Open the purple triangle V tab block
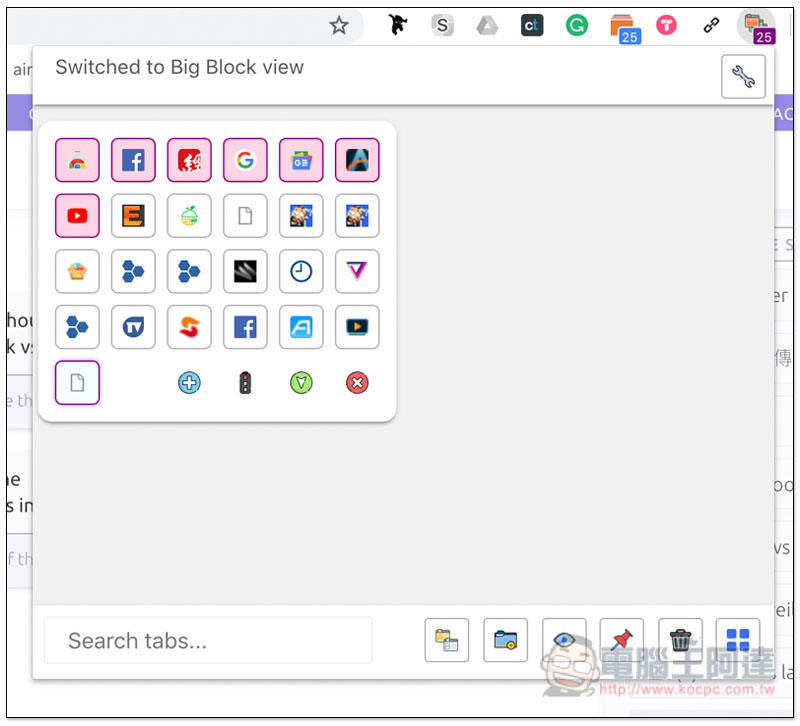Viewport: 800px width, 726px height. coord(357,271)
